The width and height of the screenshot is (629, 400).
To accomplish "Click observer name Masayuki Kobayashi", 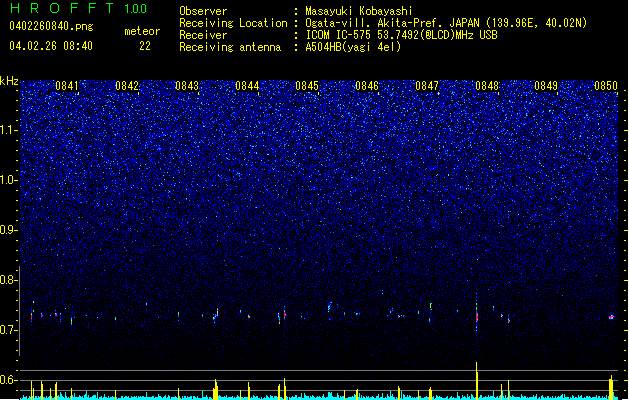I will pos(359,11).
